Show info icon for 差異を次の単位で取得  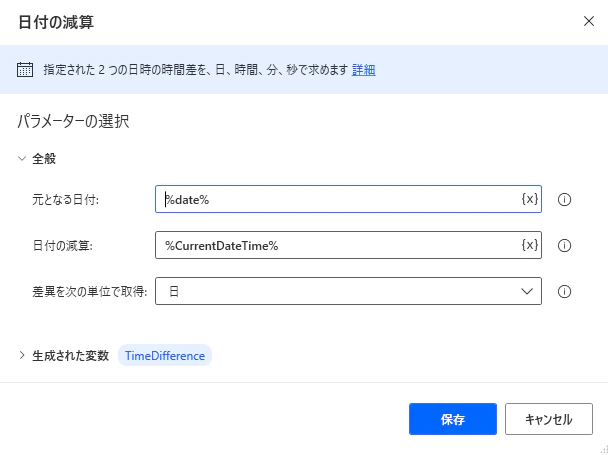(x=564, y=291)
